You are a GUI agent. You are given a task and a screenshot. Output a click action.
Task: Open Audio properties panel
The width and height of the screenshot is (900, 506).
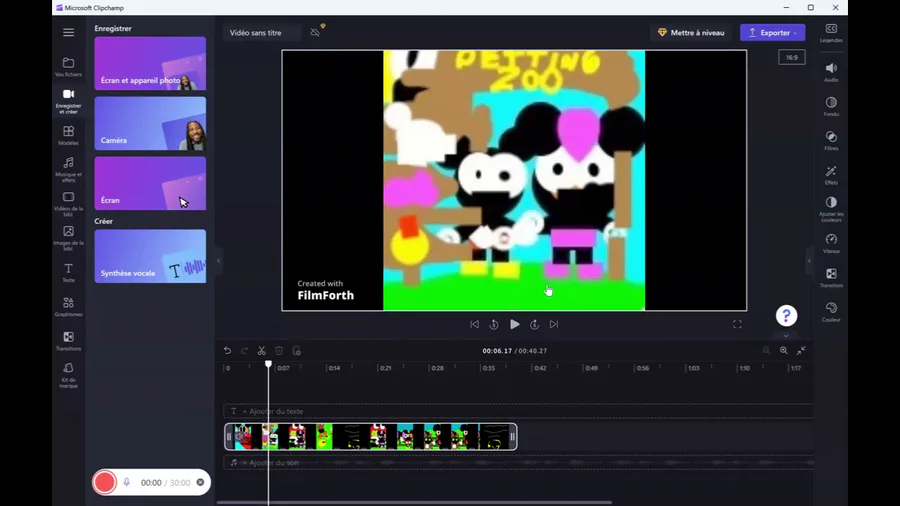831,72
